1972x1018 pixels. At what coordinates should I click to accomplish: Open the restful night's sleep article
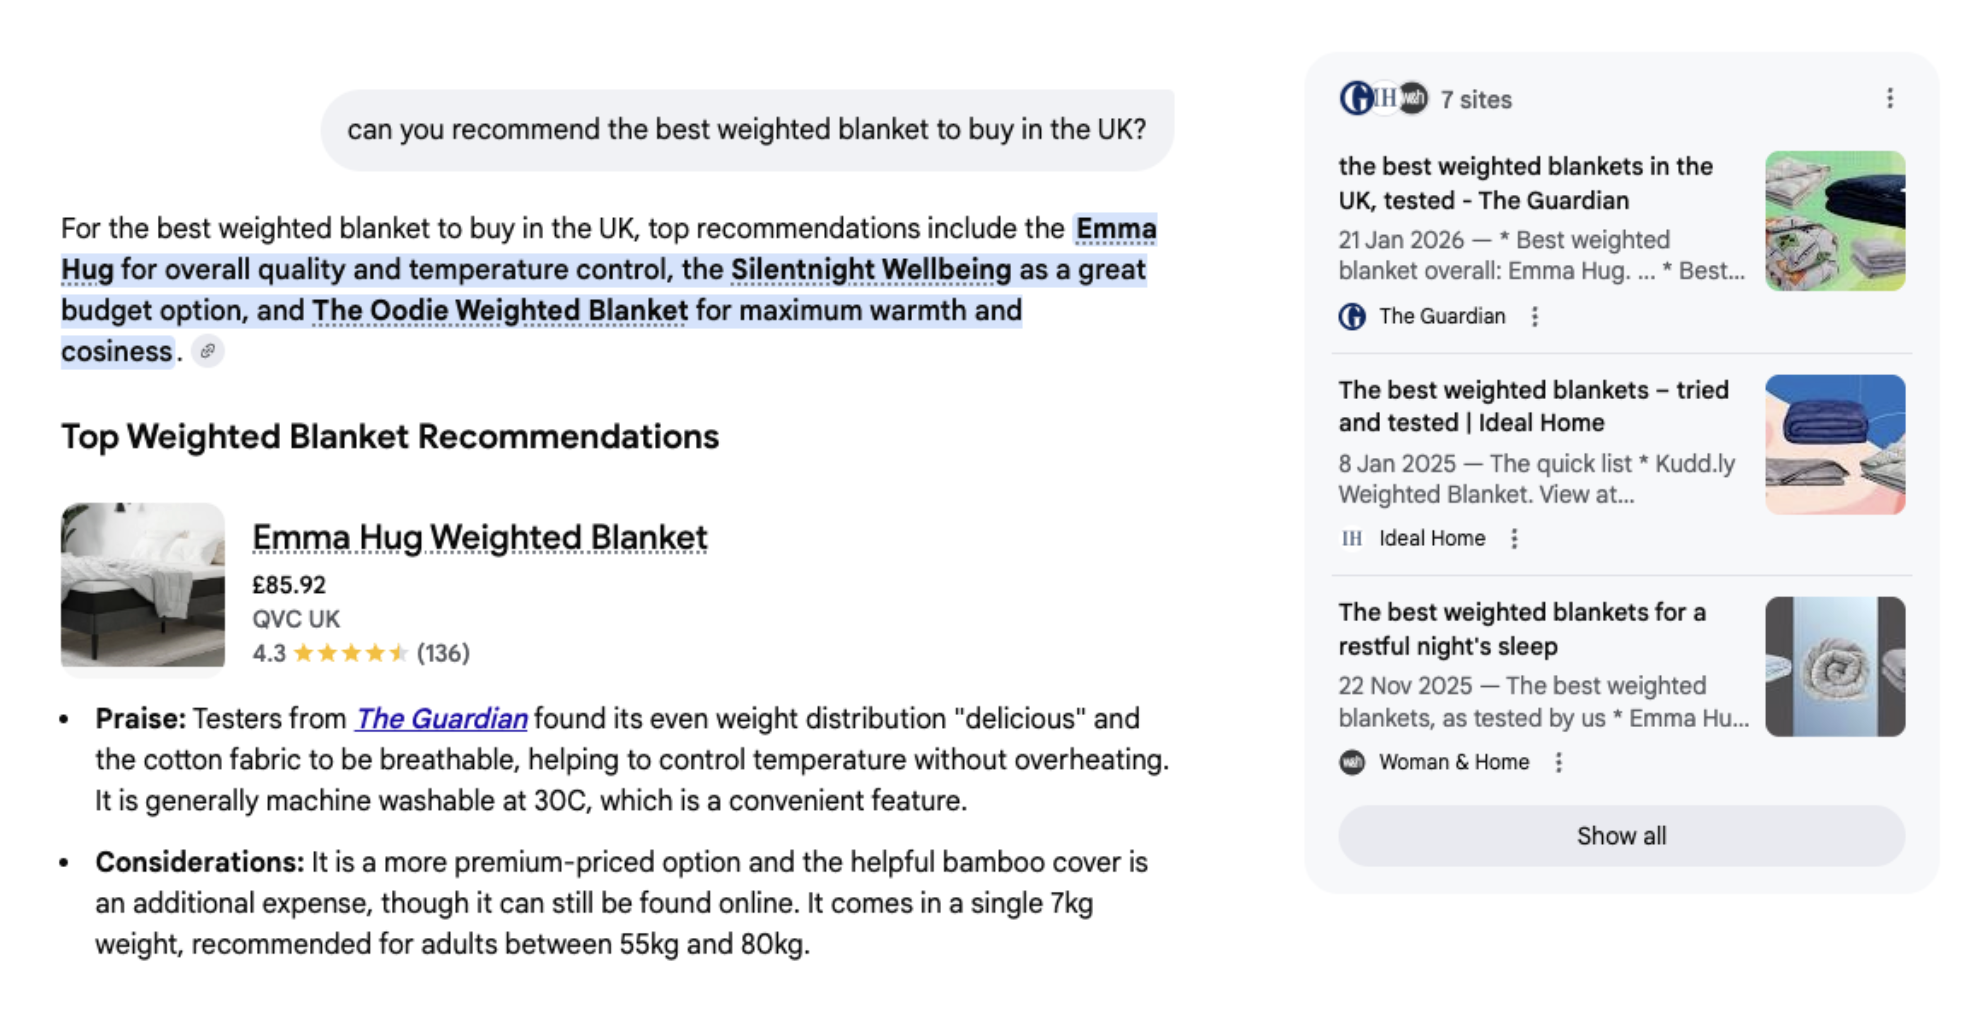click(1521, 629)
